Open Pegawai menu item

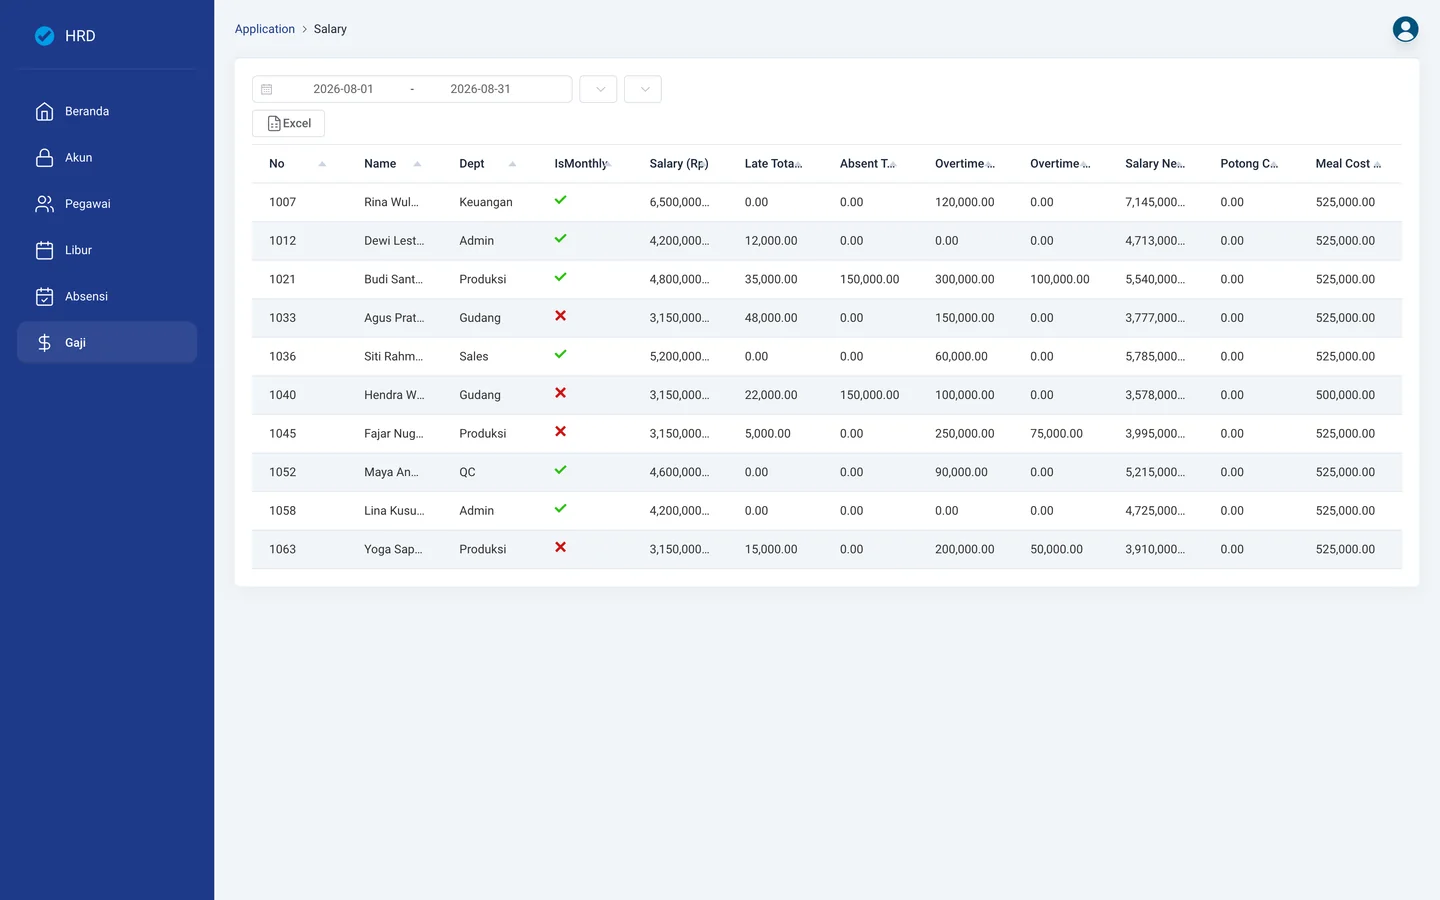coord(107,204)
